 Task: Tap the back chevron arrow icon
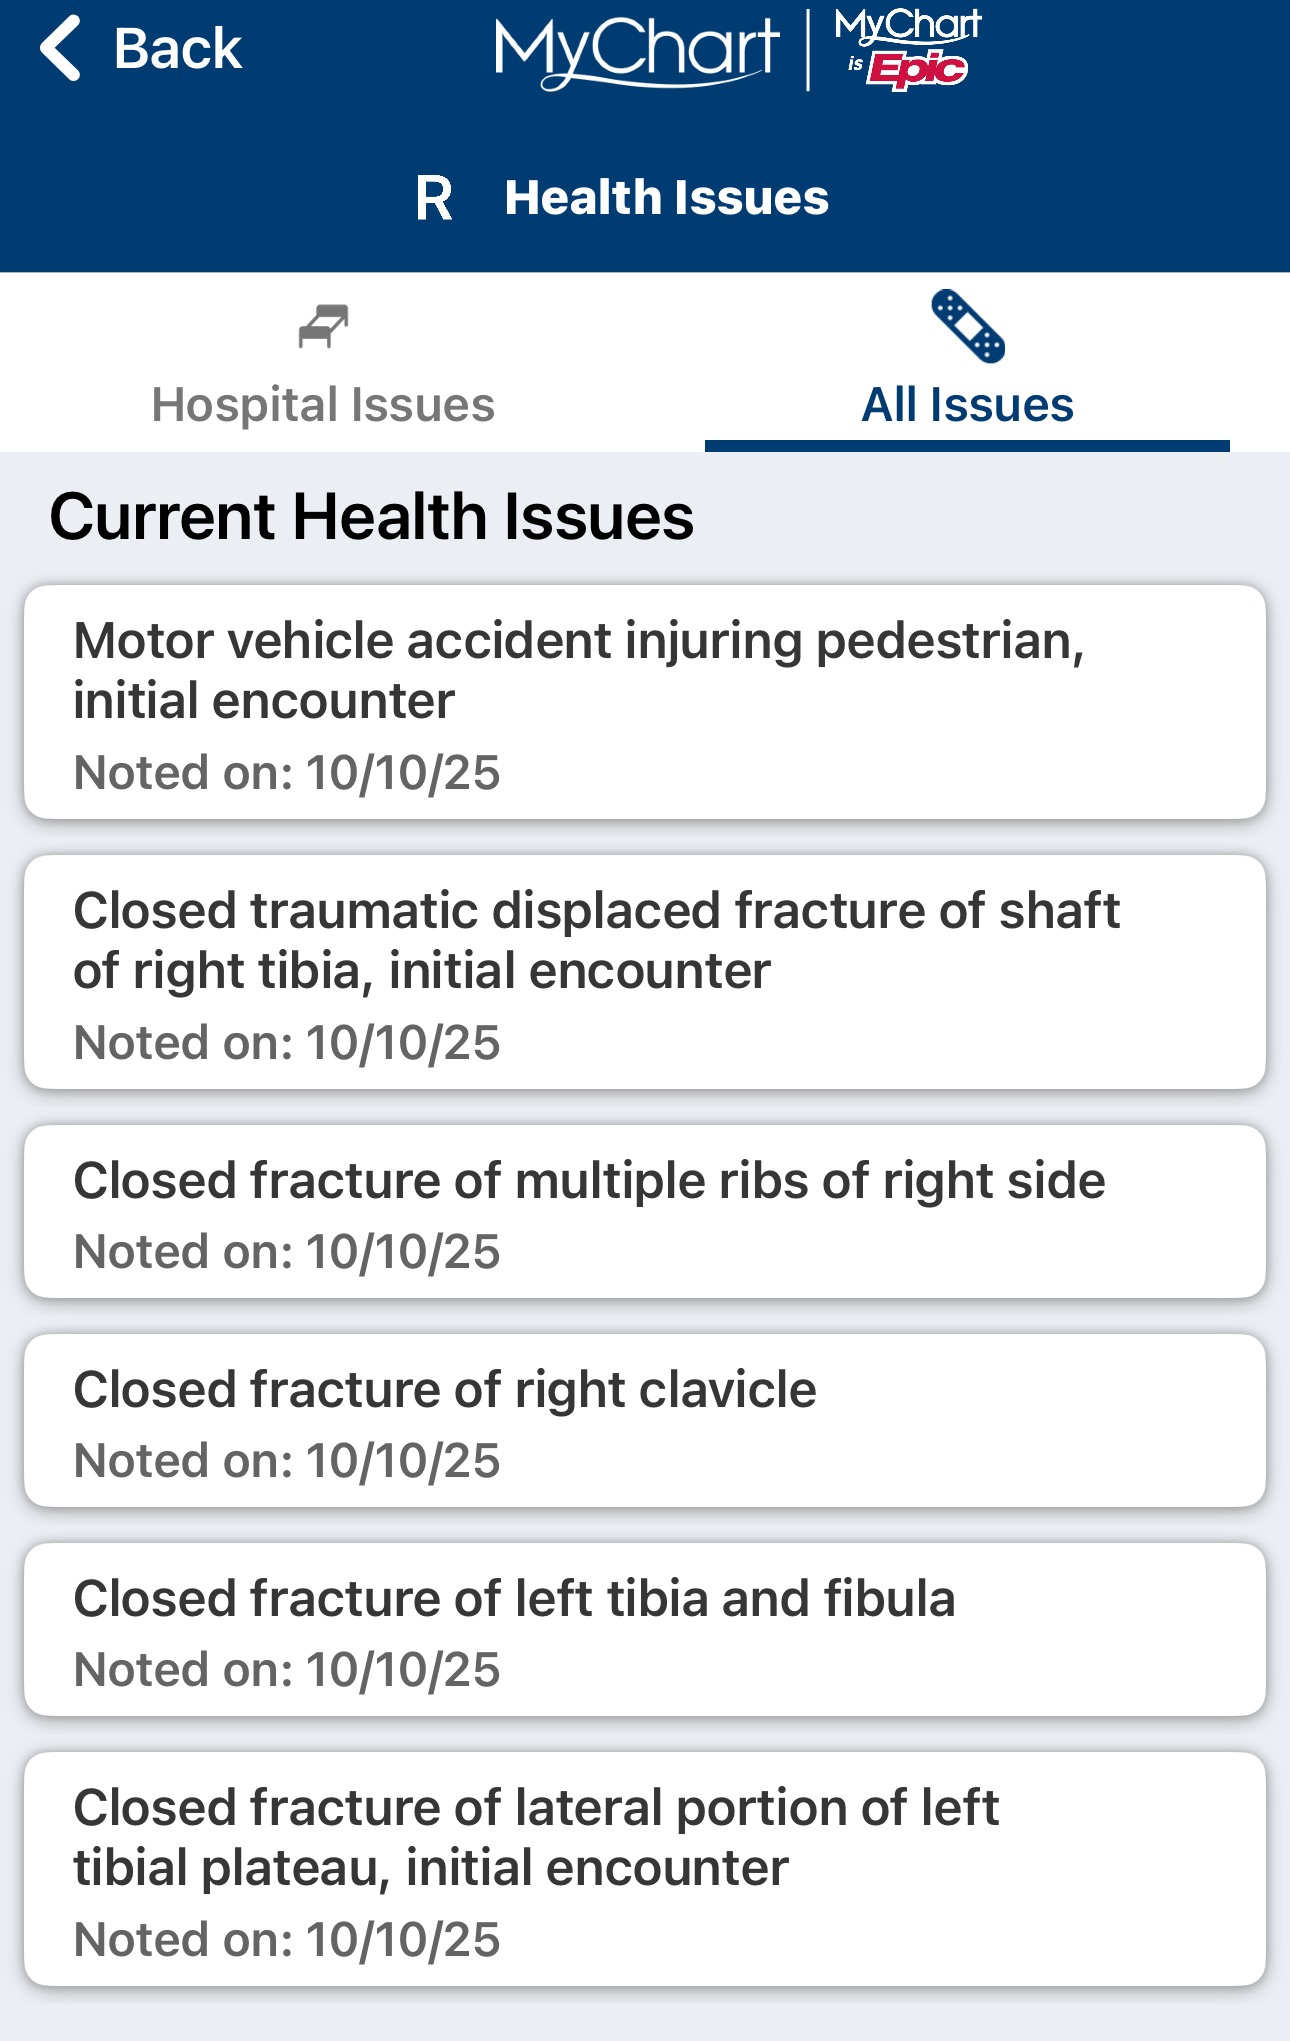tap(62, 48)
